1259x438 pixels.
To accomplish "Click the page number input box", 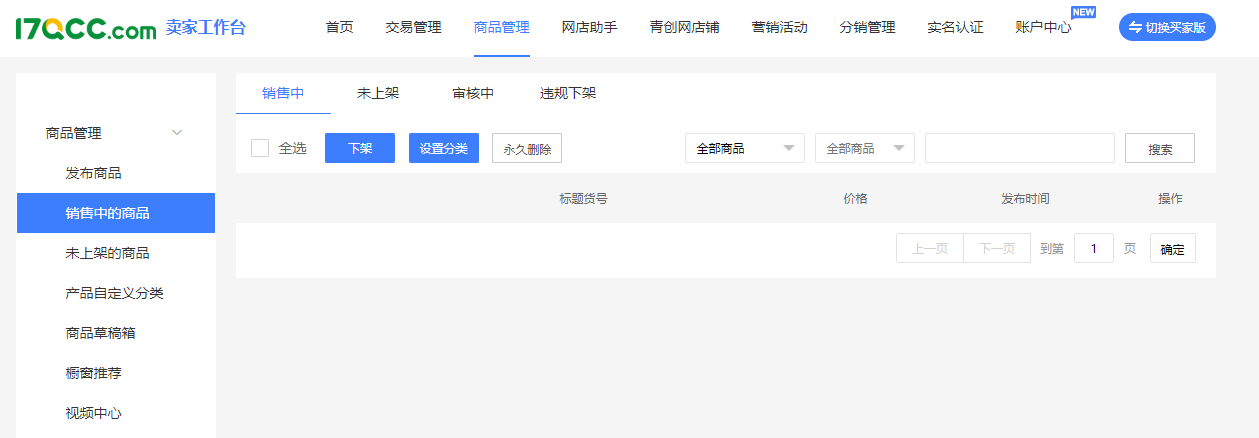I will tap(1093, 248).
